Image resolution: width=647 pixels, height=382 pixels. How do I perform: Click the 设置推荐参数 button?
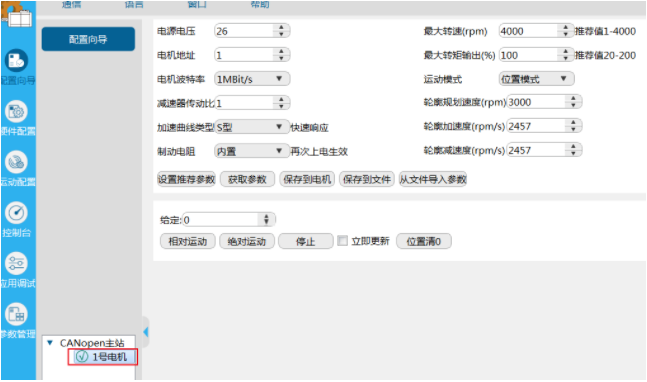coord(186,179)
